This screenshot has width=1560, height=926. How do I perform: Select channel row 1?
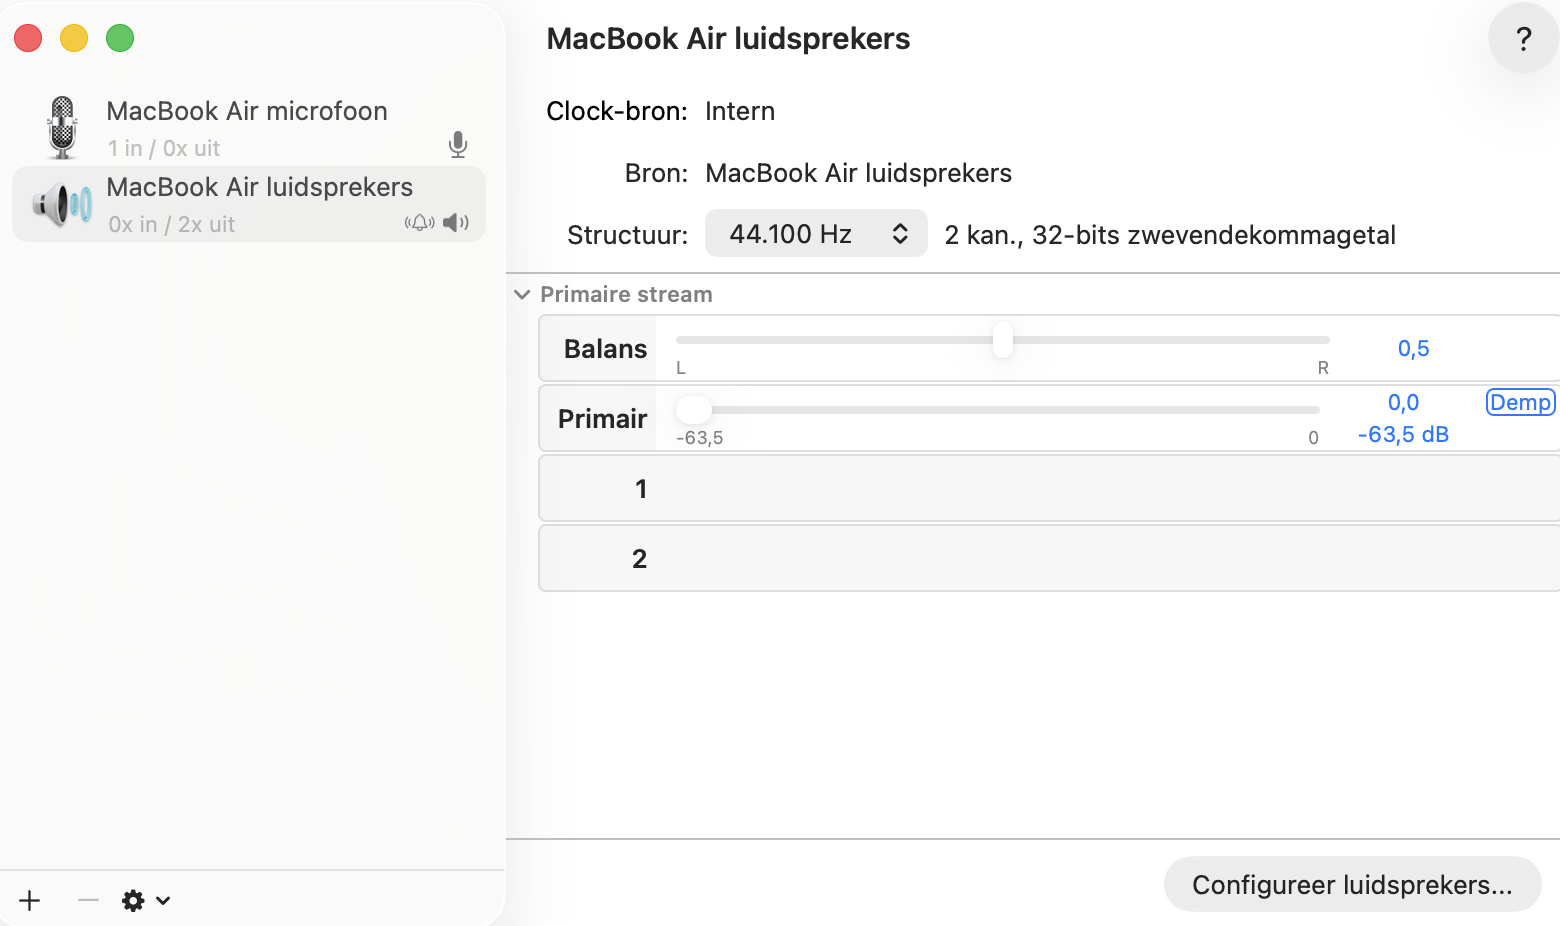[x=1048, y=488]
